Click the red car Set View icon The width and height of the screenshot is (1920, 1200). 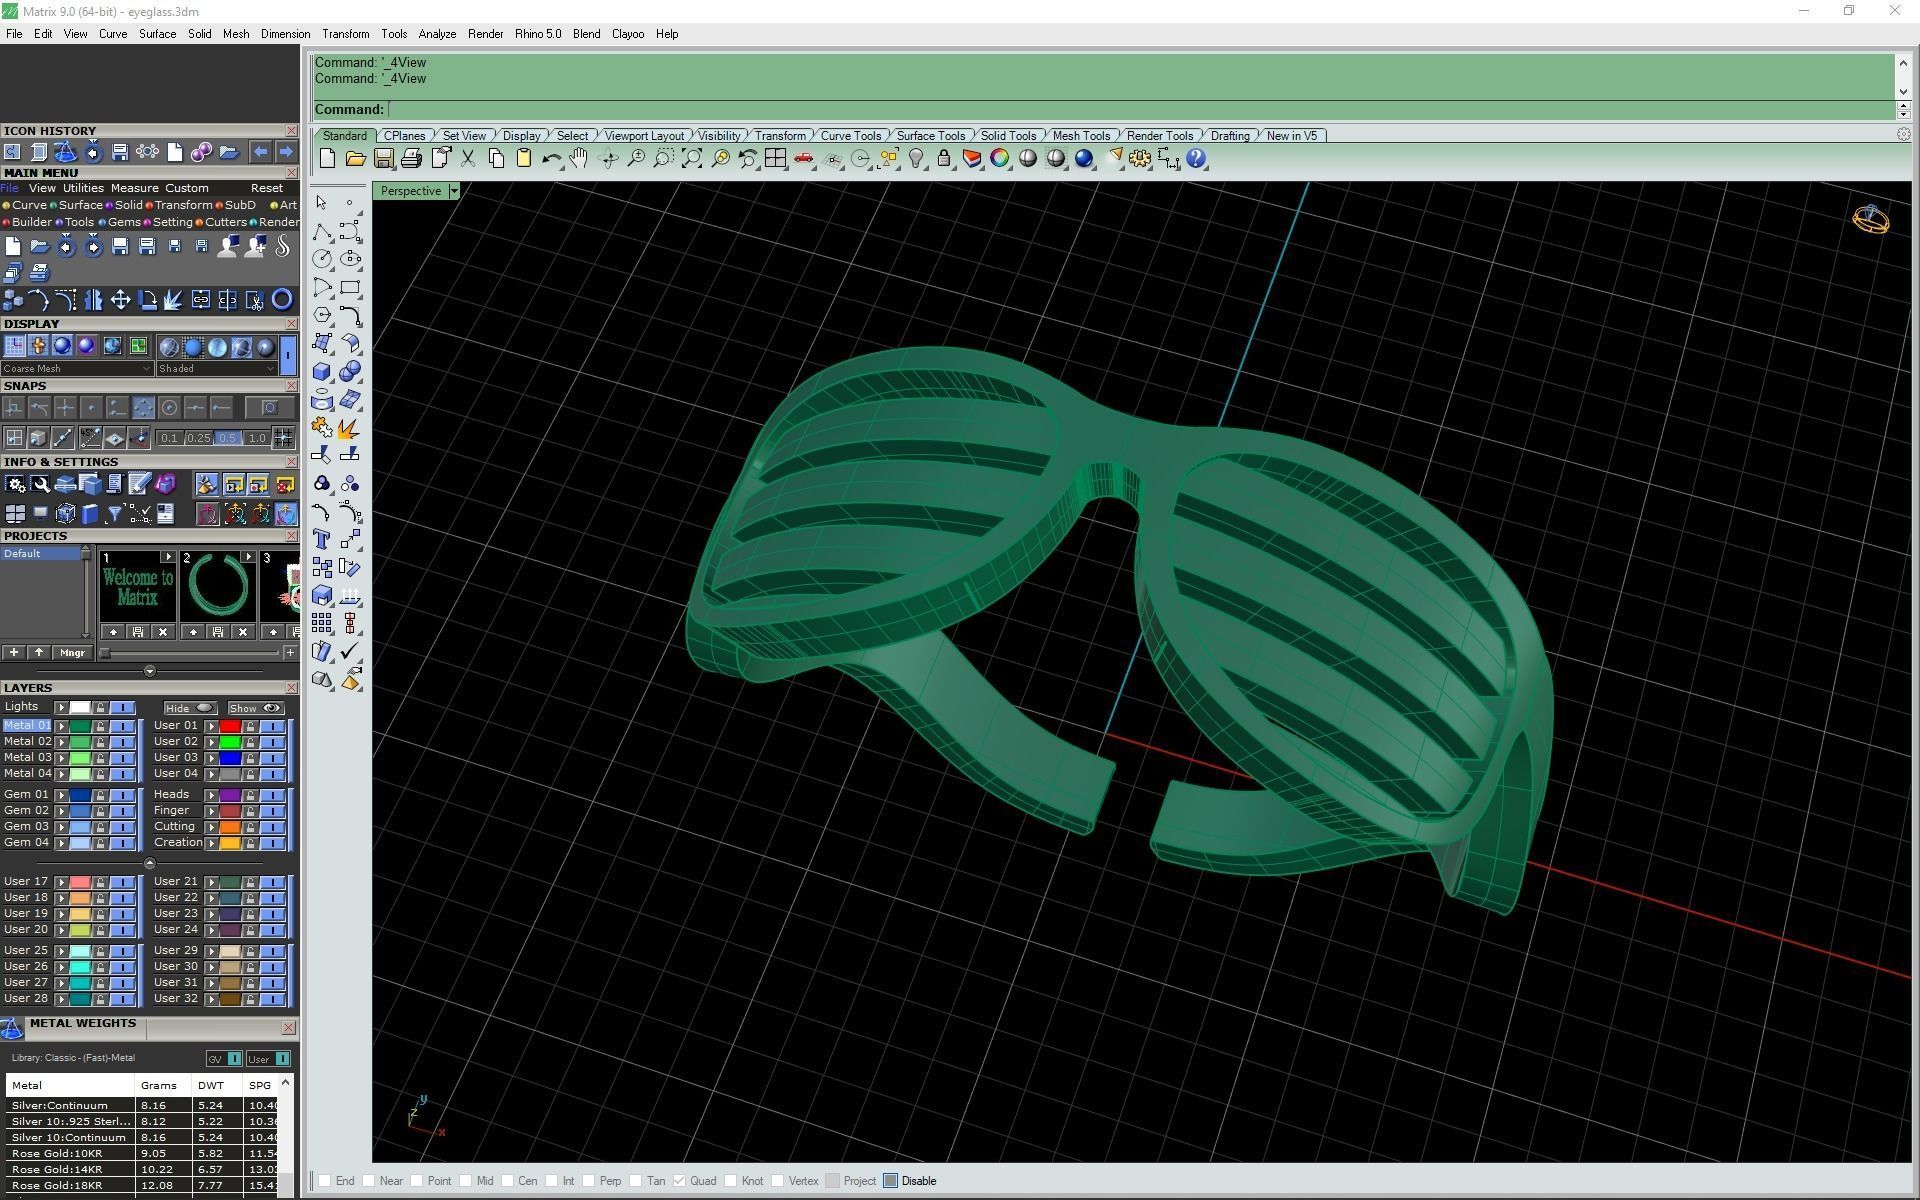click(803, 158)
